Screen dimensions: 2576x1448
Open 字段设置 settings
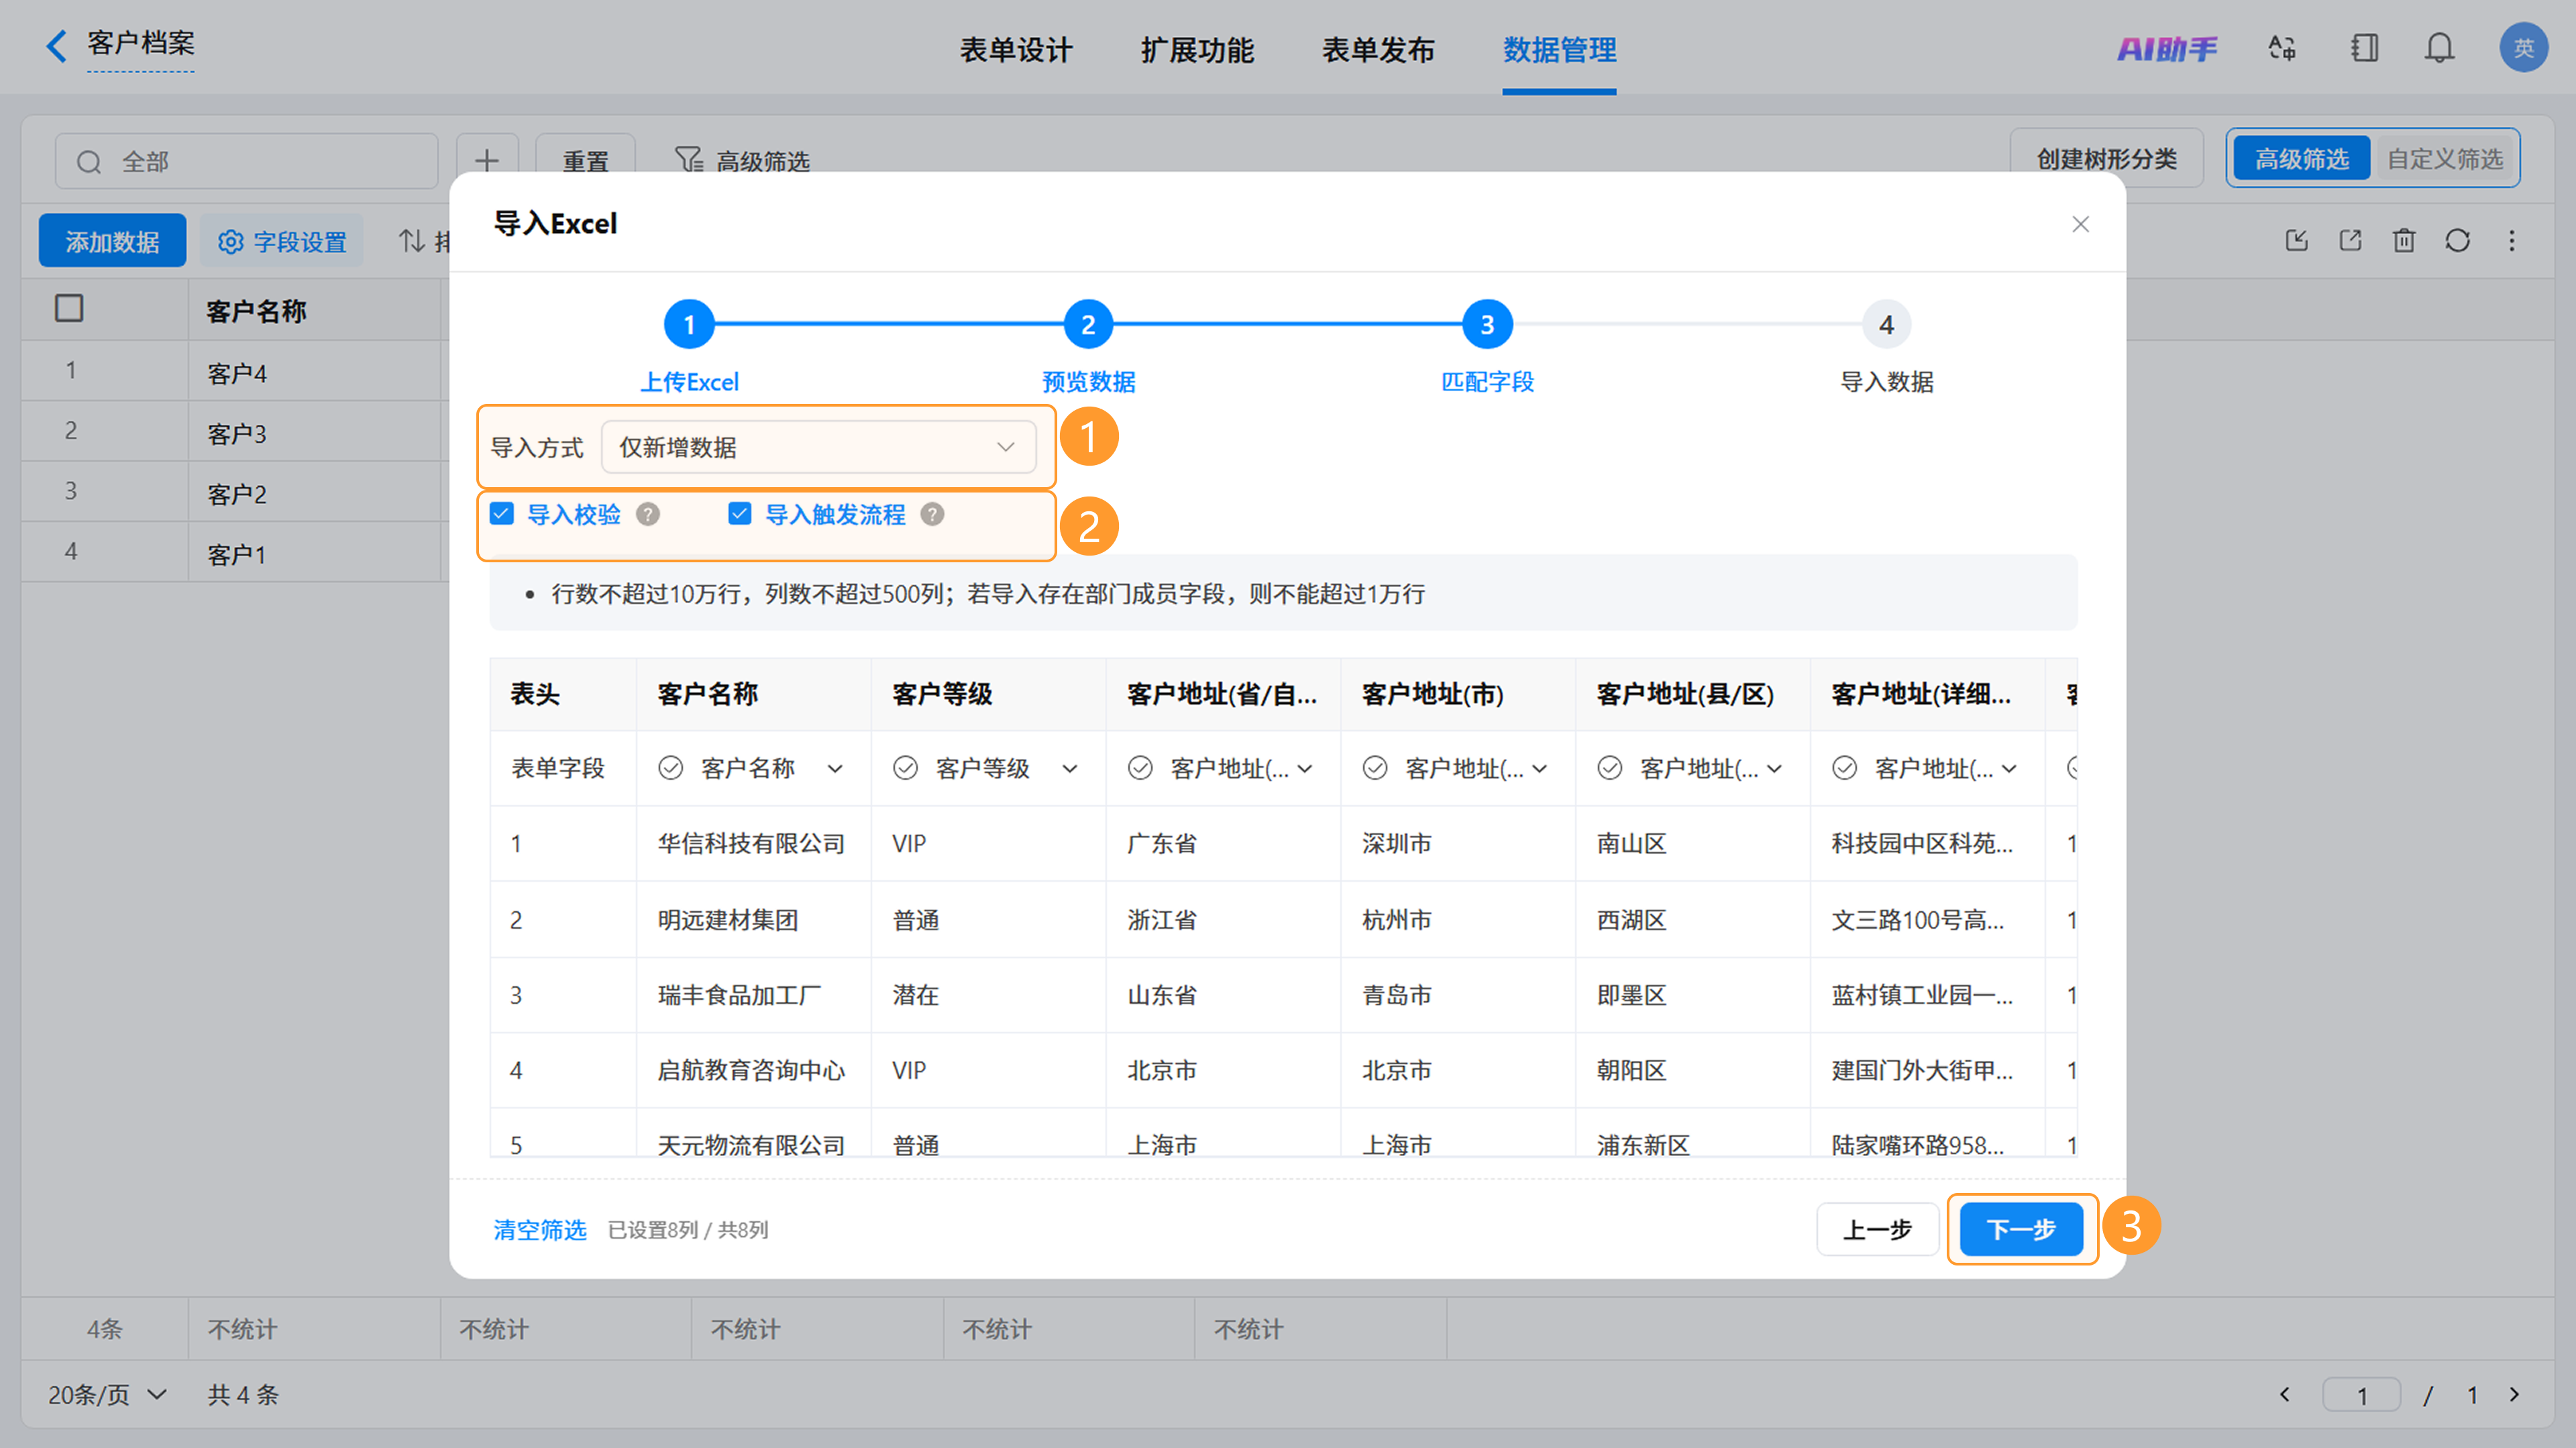282,241
